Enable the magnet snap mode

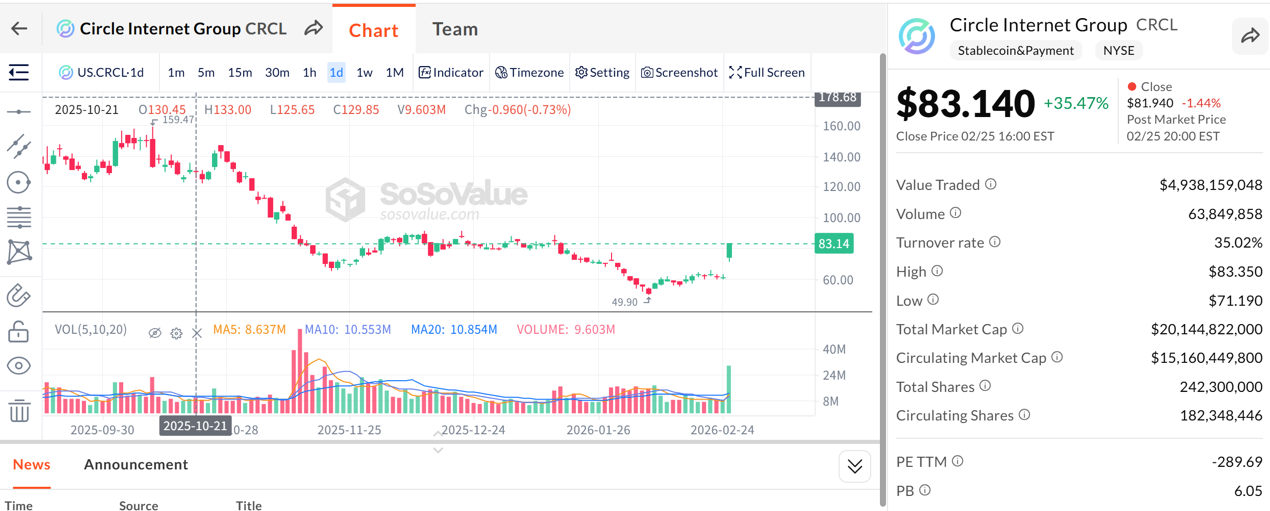click(18, 295)
